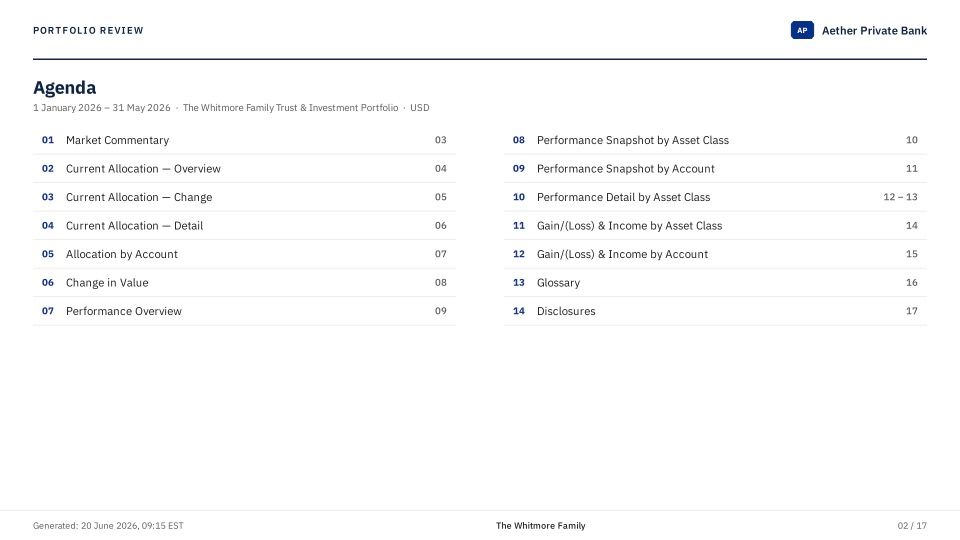Open Change in Value agenda item
960x540 pixels.
pos(244,282)
